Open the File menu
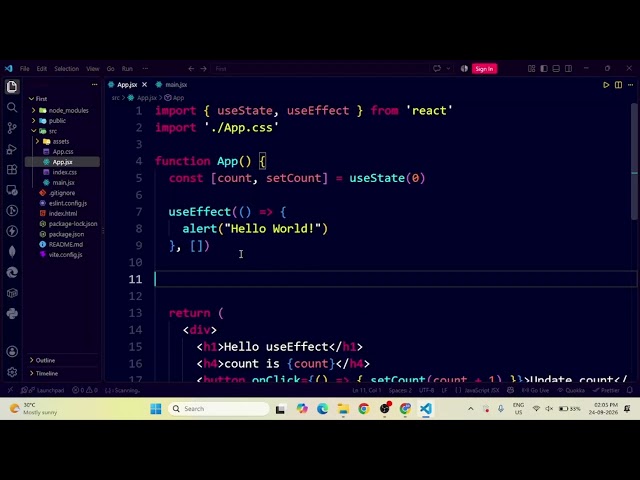This screenshot has width=640, height=480. (24, 69)
